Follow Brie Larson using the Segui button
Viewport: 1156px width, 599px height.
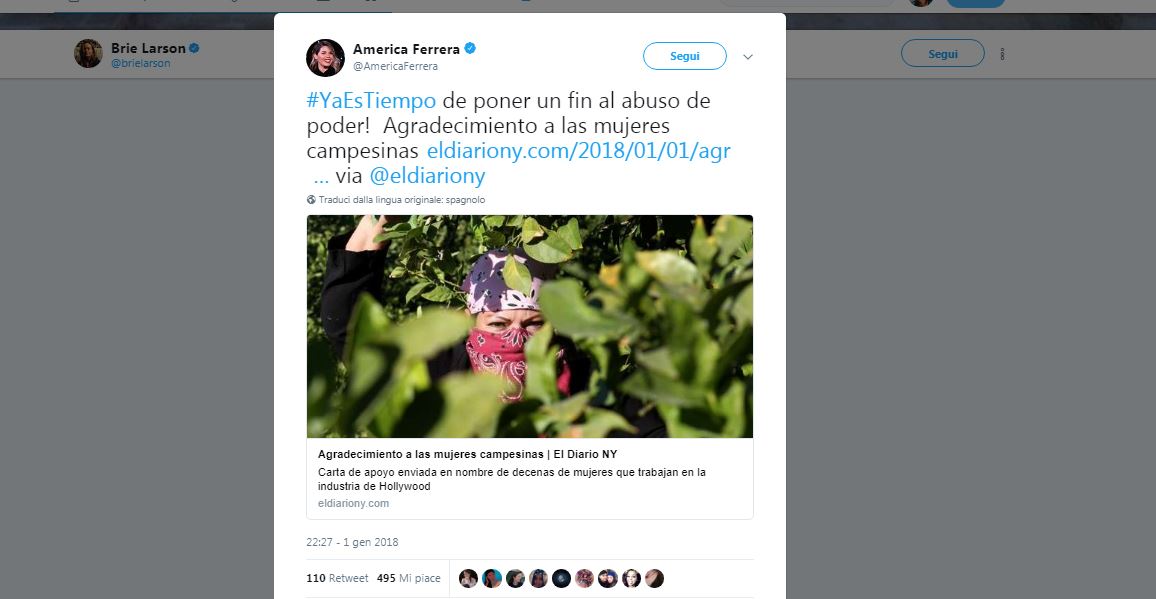click(943, 54)
